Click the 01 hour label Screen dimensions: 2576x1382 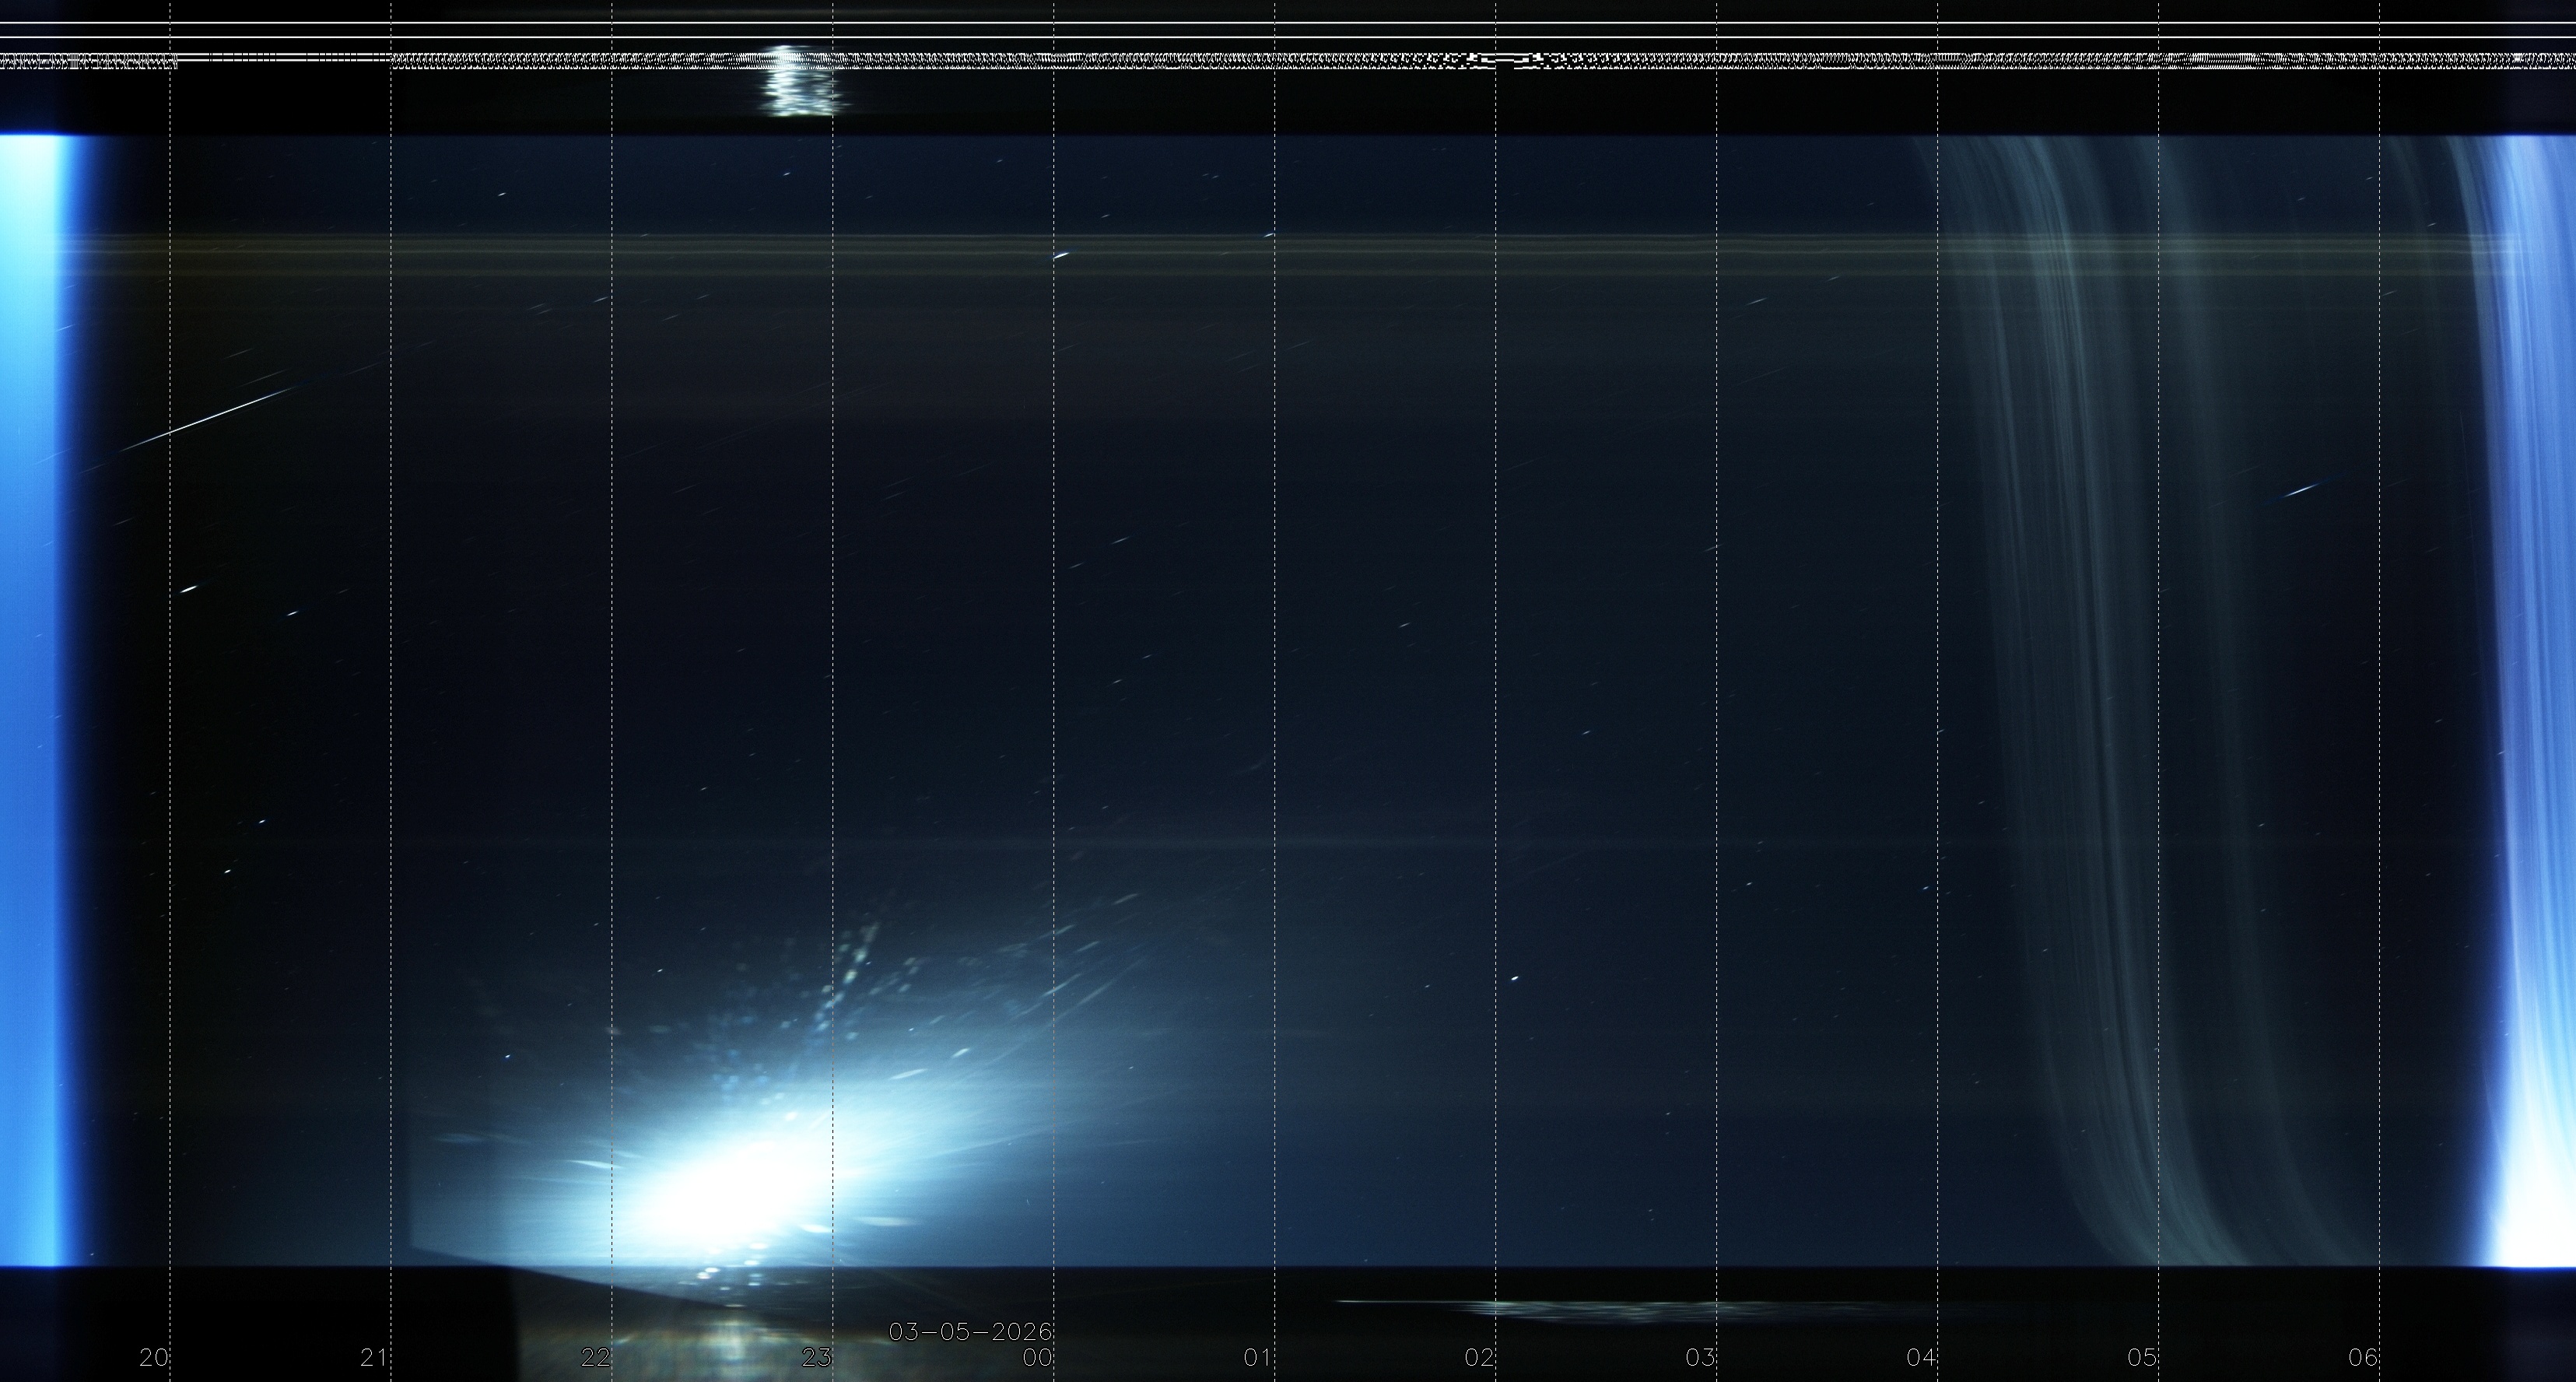1258,1357
